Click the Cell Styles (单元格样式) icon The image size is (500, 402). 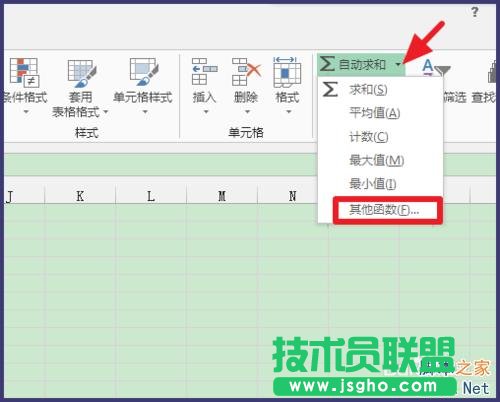pyautogui.click(x=144, y=72)
